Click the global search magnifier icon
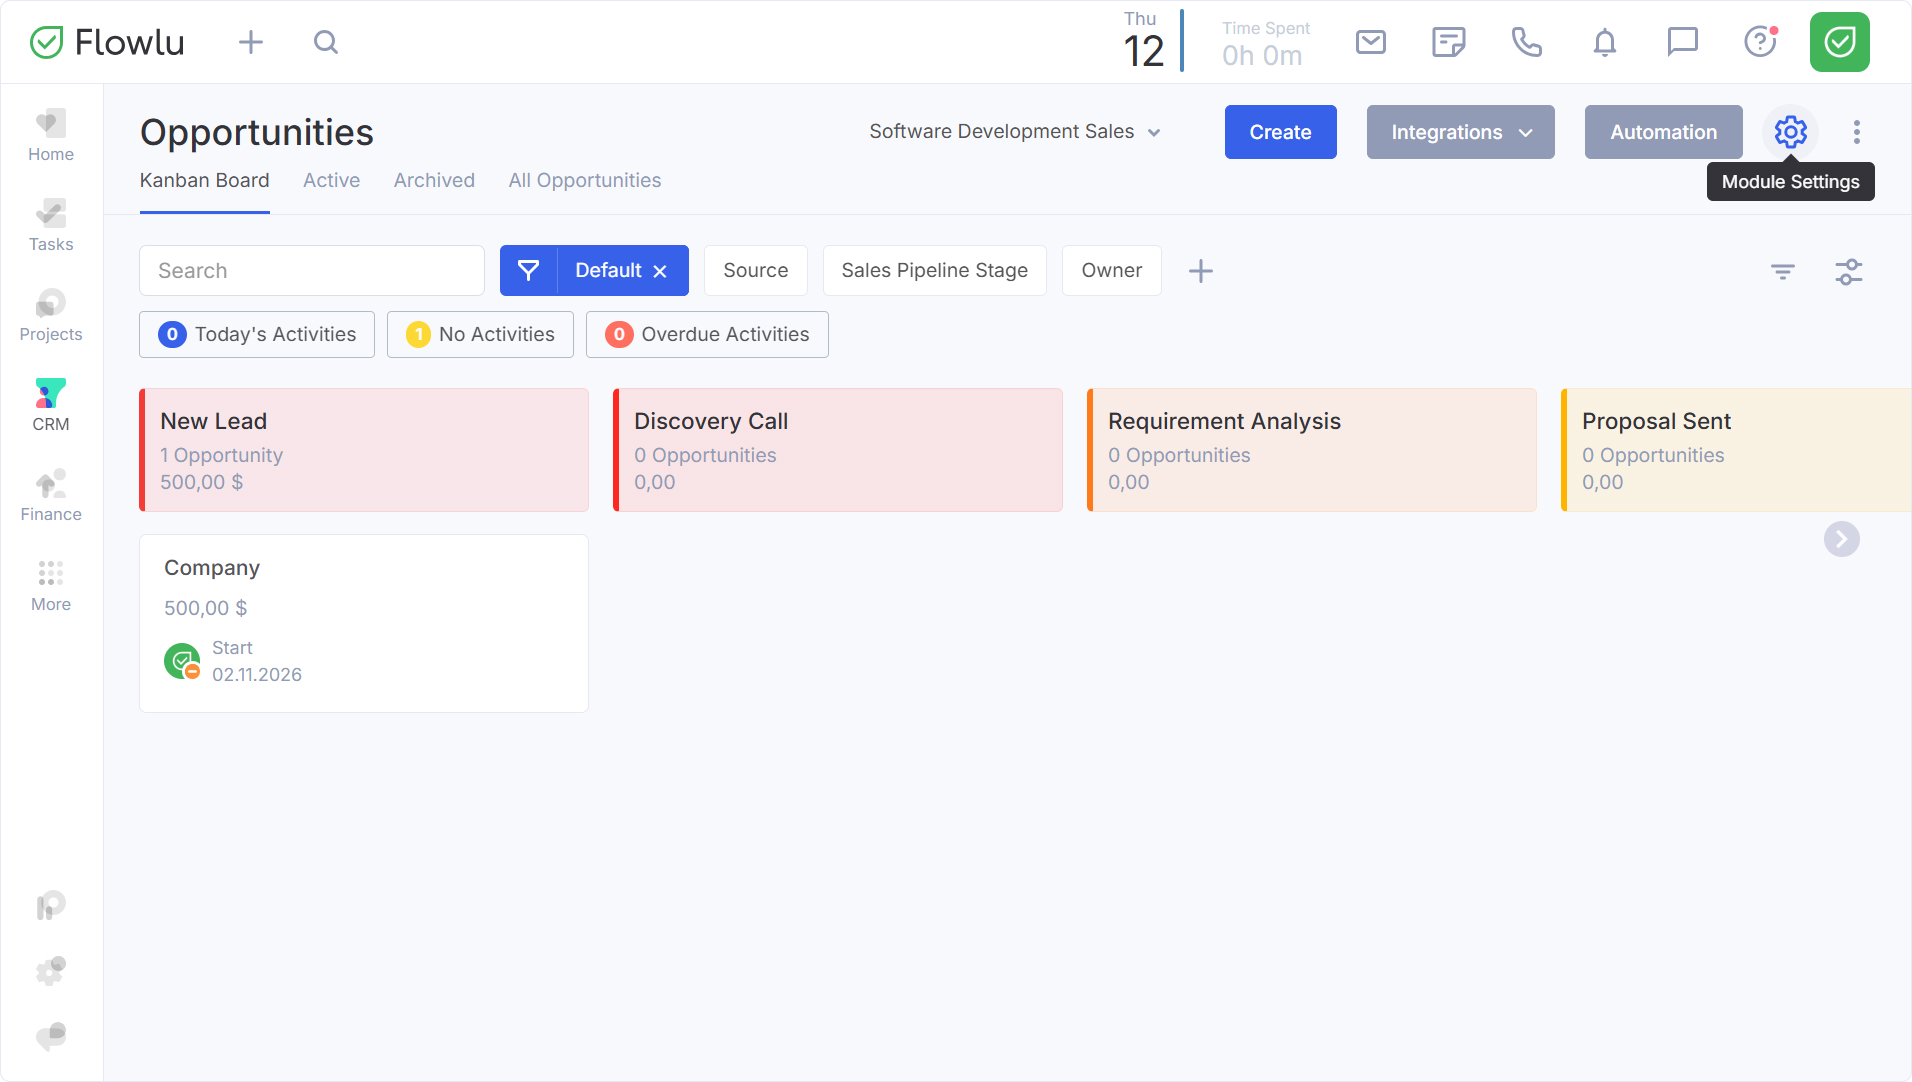 (326, 42)
